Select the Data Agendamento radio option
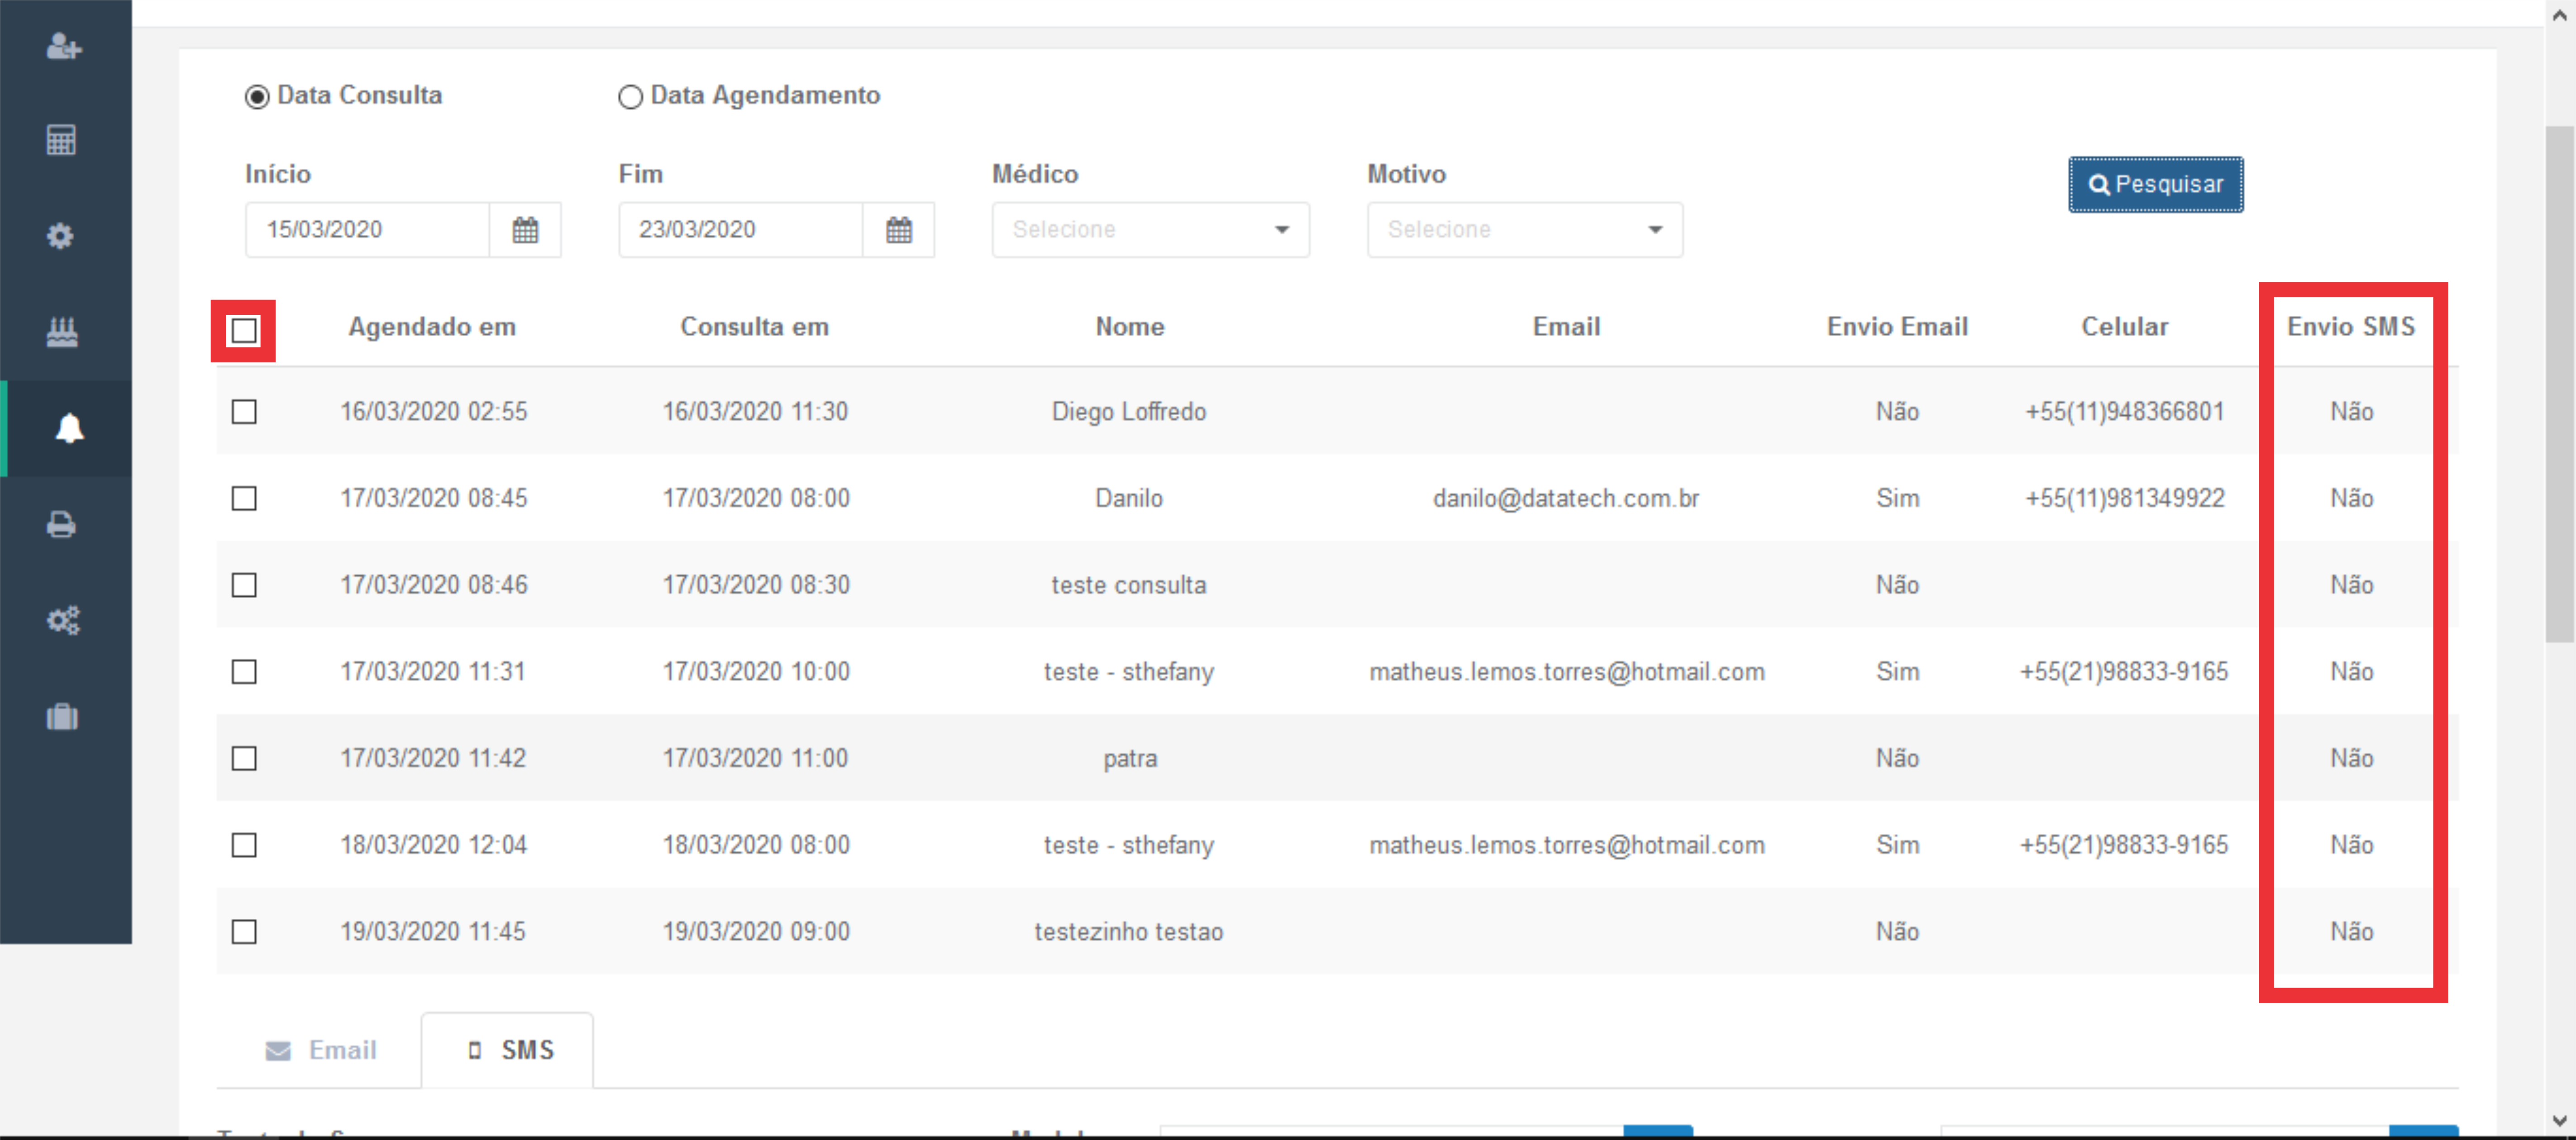This screenshot has width=2576, height=1140. point(630,97)
